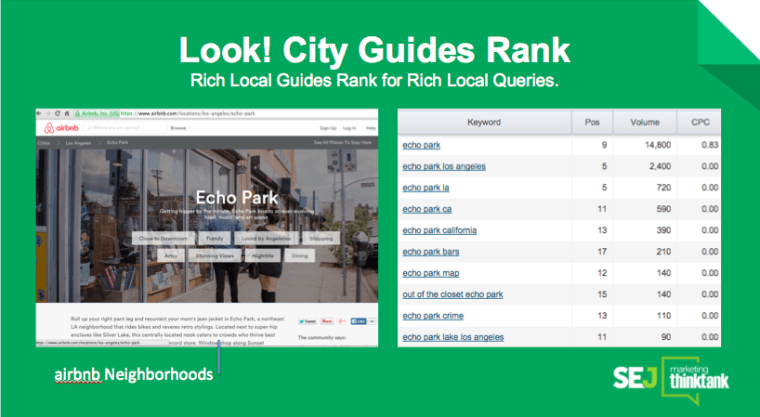Click the Echo Park breadcrumb
This screenshot has height=417, width=760.
pos(118,143)
